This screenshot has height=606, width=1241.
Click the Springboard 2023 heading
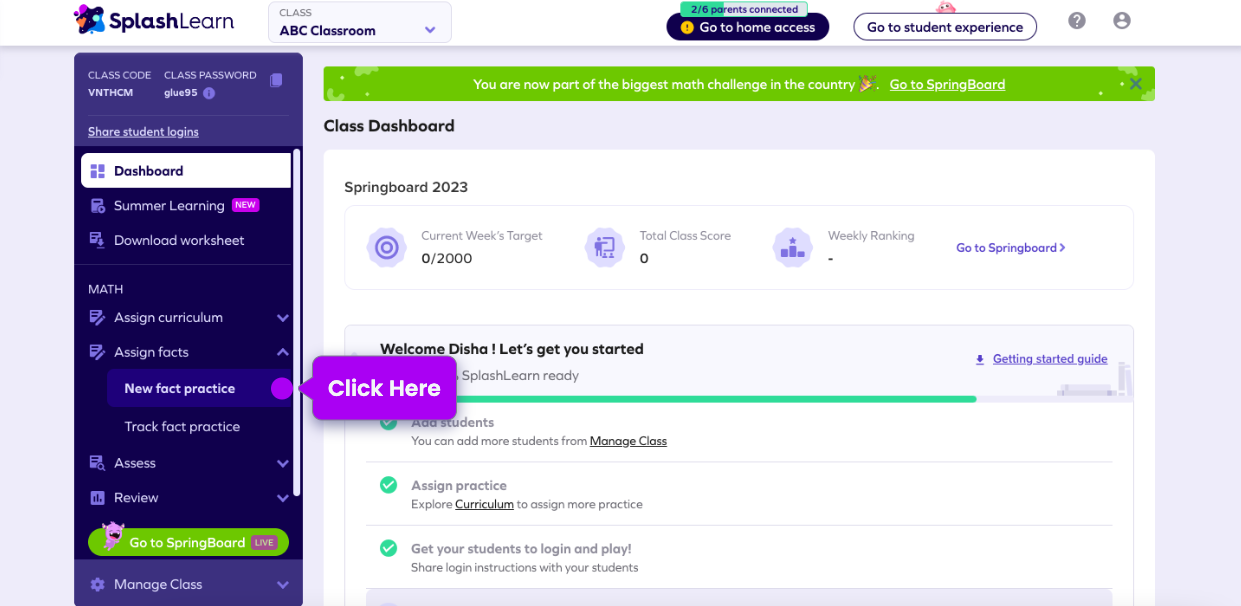(x=406, y=187)
